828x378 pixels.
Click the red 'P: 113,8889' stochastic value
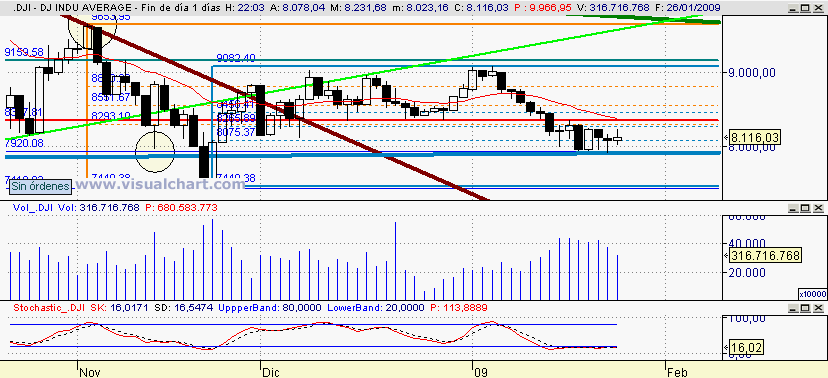tap(459, 307)
